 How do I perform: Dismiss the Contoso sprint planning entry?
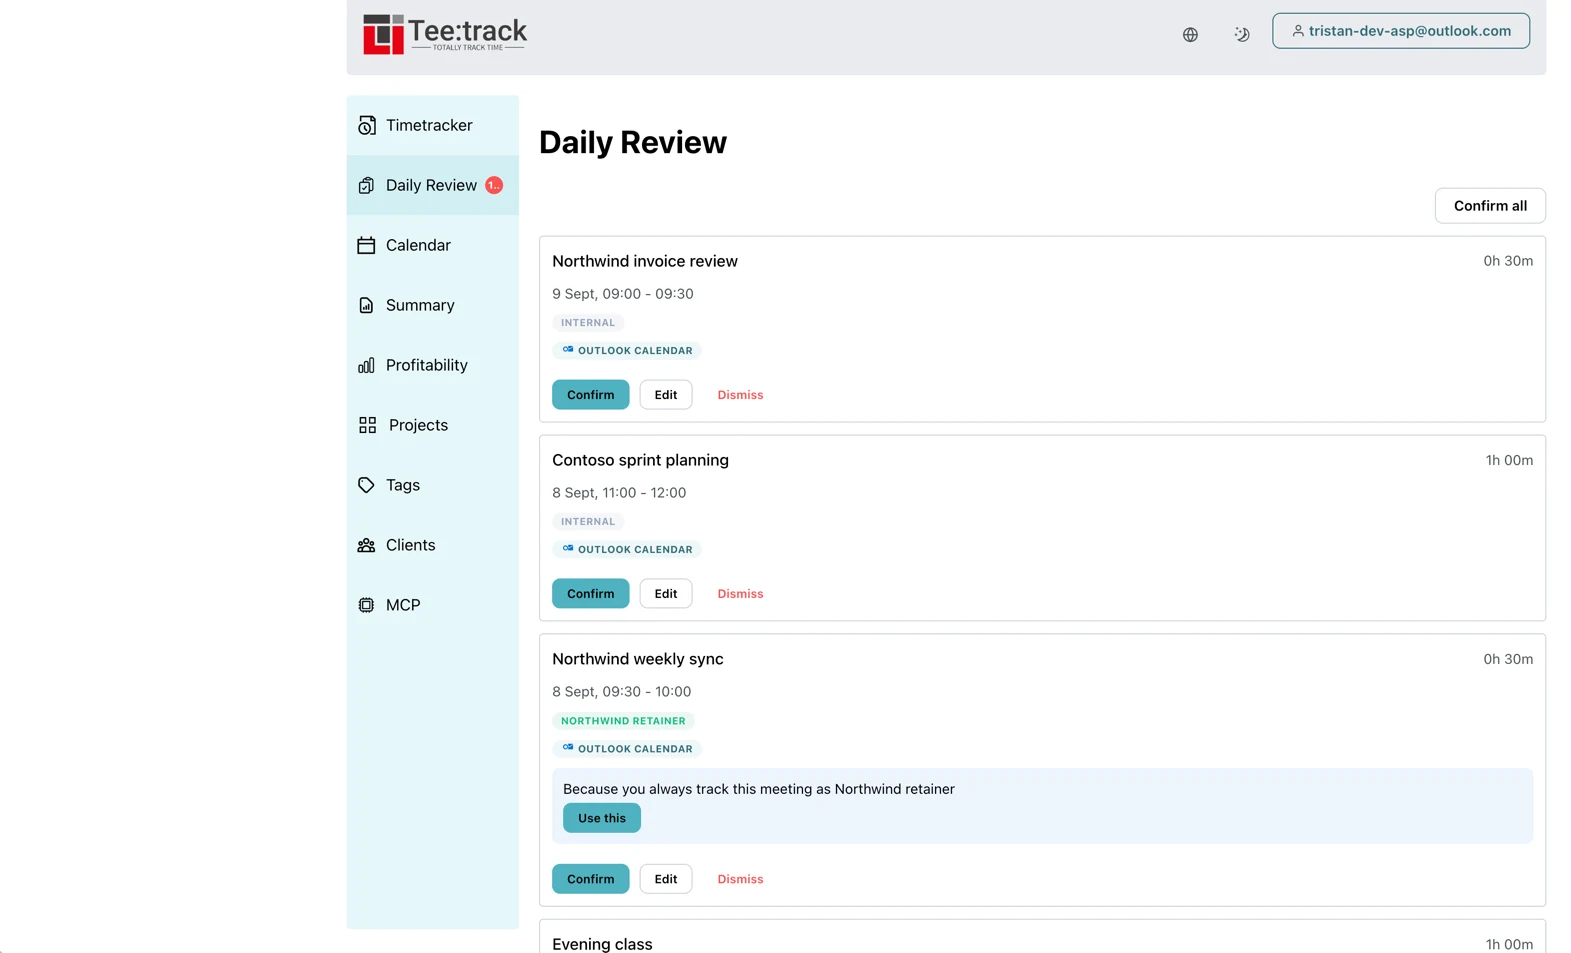coord(740,594)
